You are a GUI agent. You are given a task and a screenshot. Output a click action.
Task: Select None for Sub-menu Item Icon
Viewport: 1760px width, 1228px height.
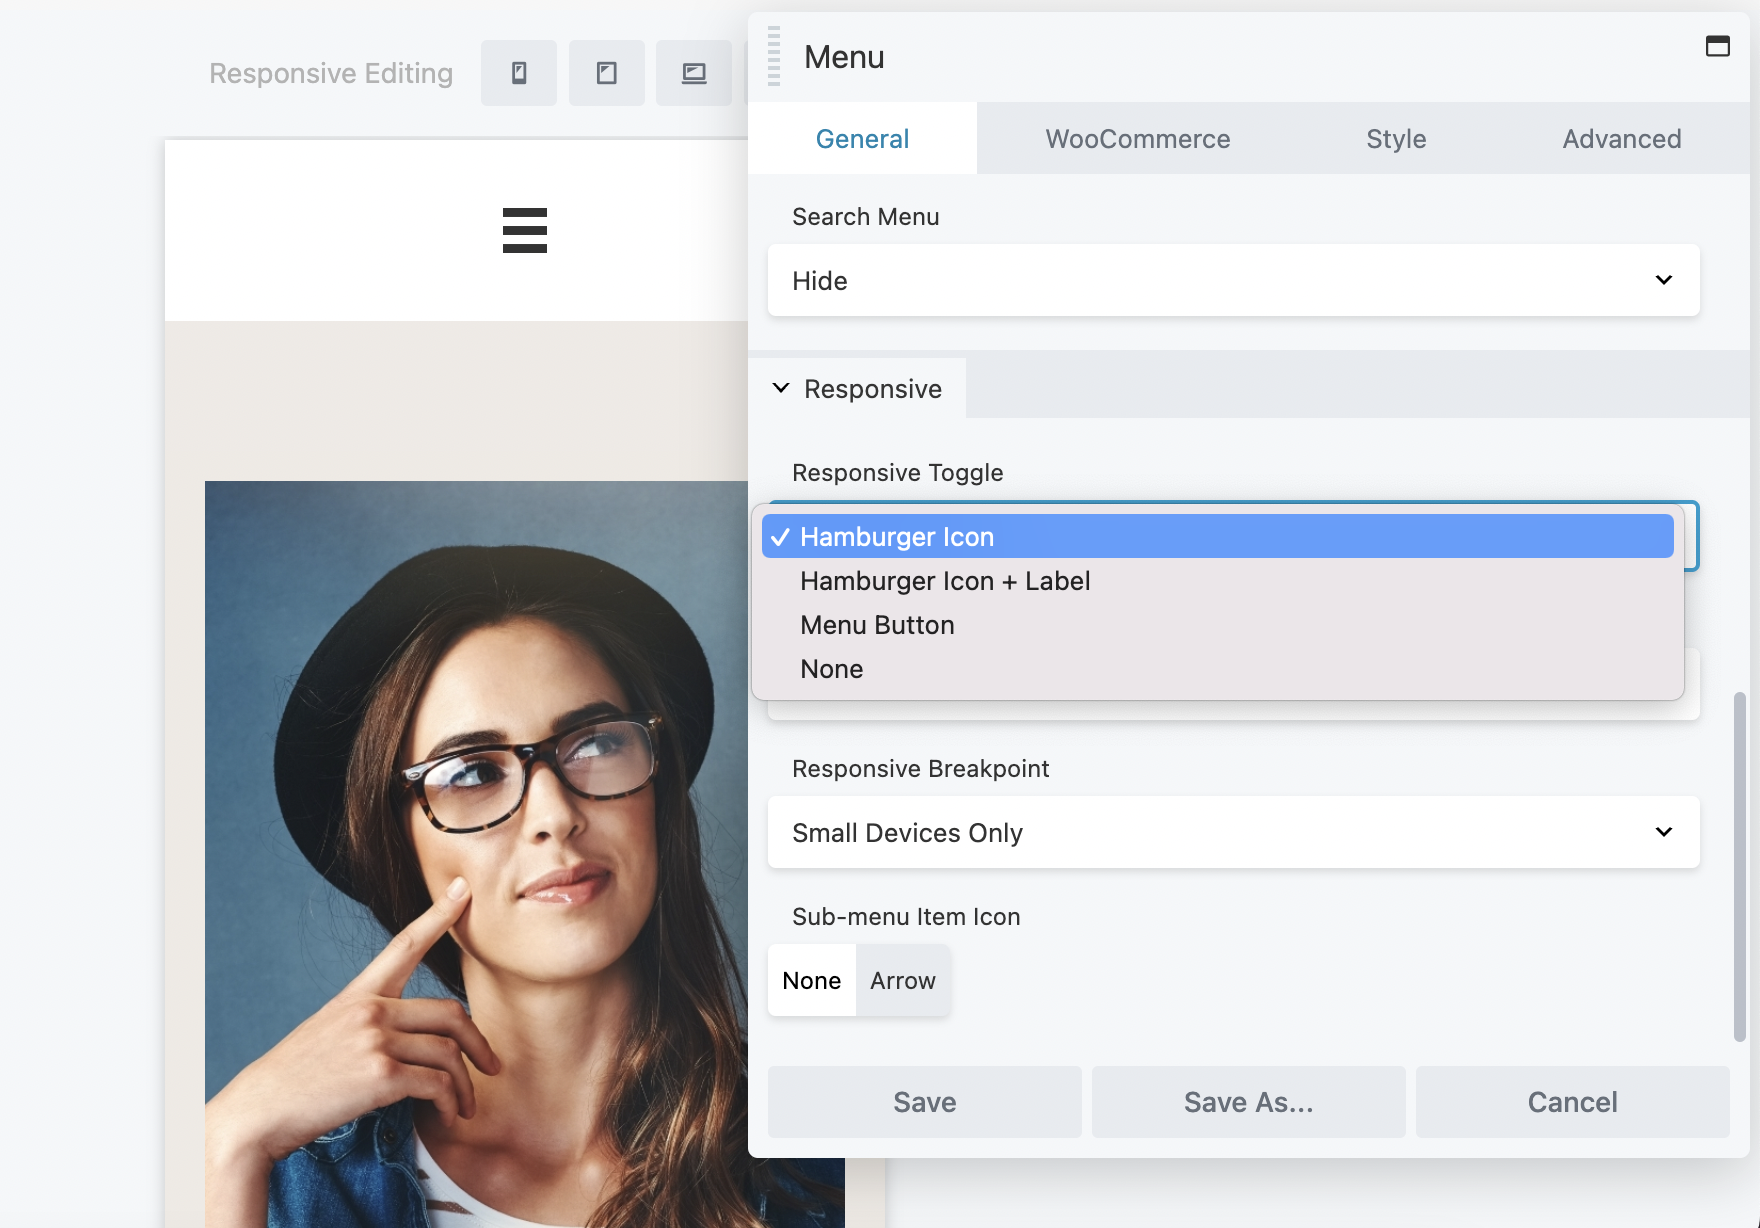(x=811, y=980)
